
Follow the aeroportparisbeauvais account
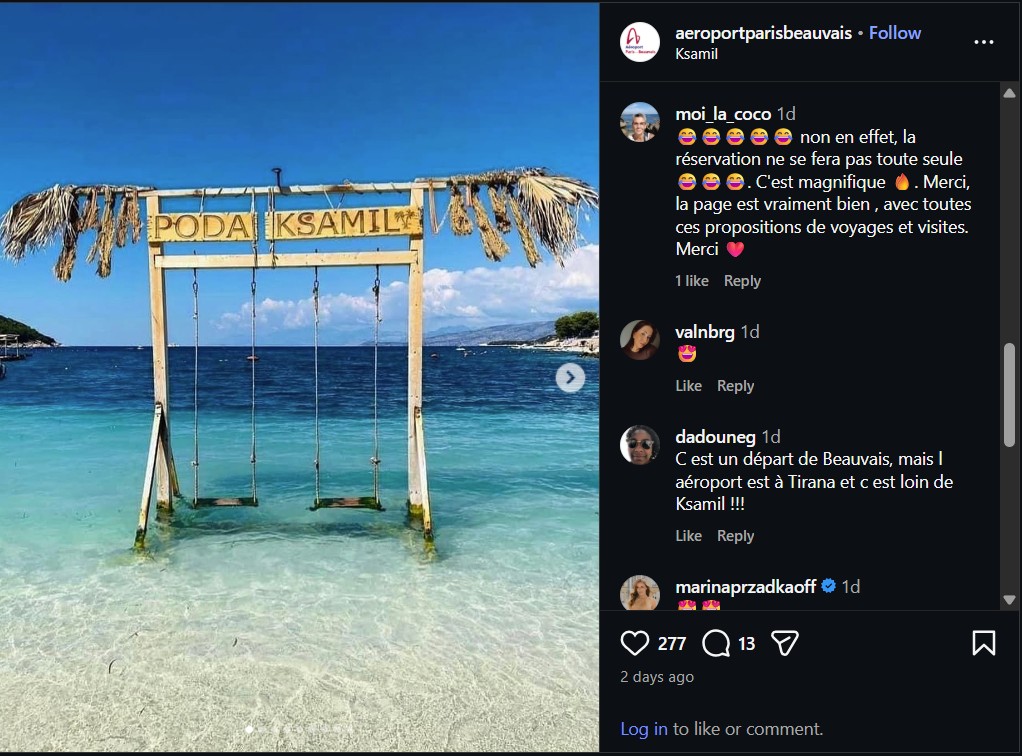pyautogui.click(x=894, y=33)
